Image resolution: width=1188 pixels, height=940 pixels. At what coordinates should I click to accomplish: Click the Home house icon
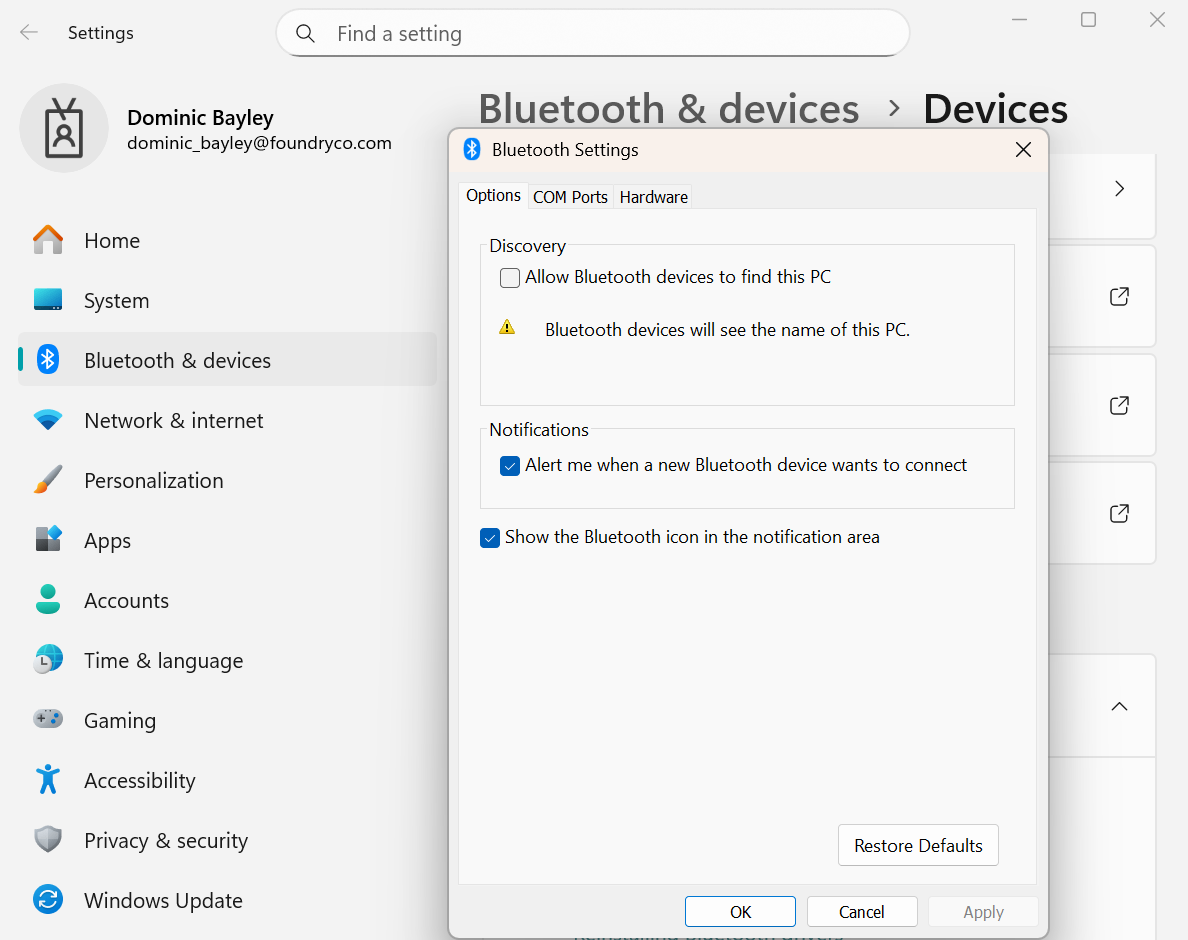click(47, 240)
